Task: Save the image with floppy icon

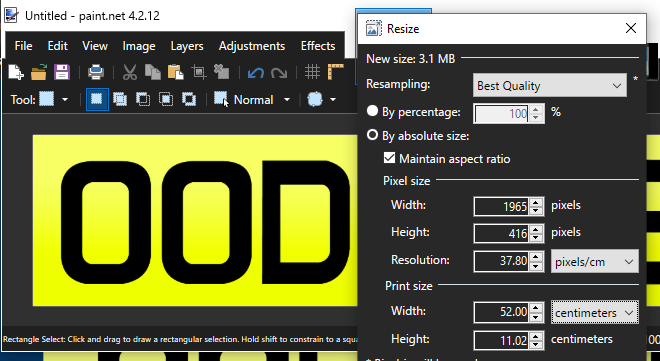Action: click(61, 72)
